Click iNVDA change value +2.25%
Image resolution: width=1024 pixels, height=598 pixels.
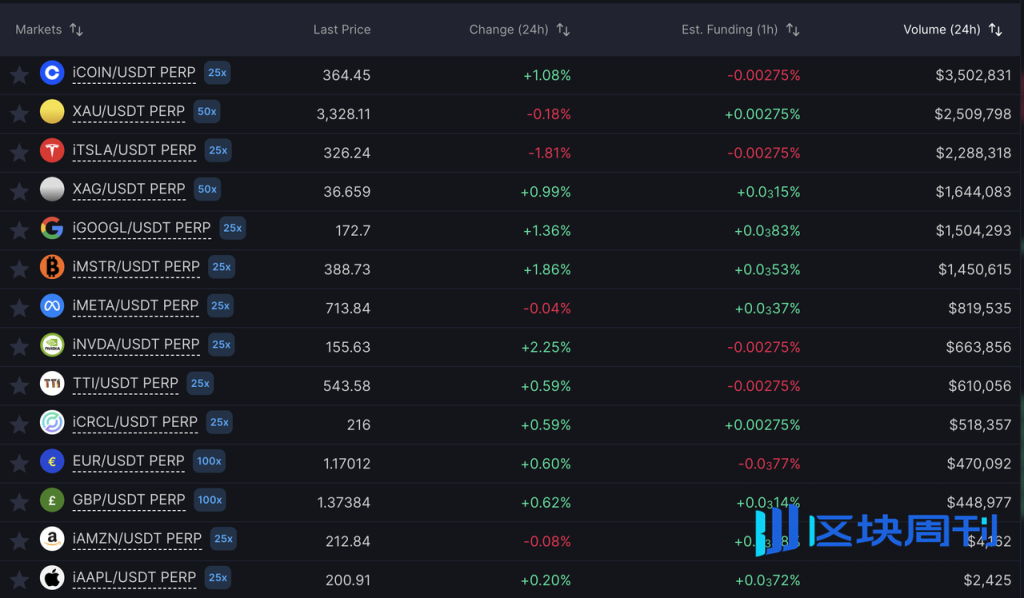tap(546, 347)
